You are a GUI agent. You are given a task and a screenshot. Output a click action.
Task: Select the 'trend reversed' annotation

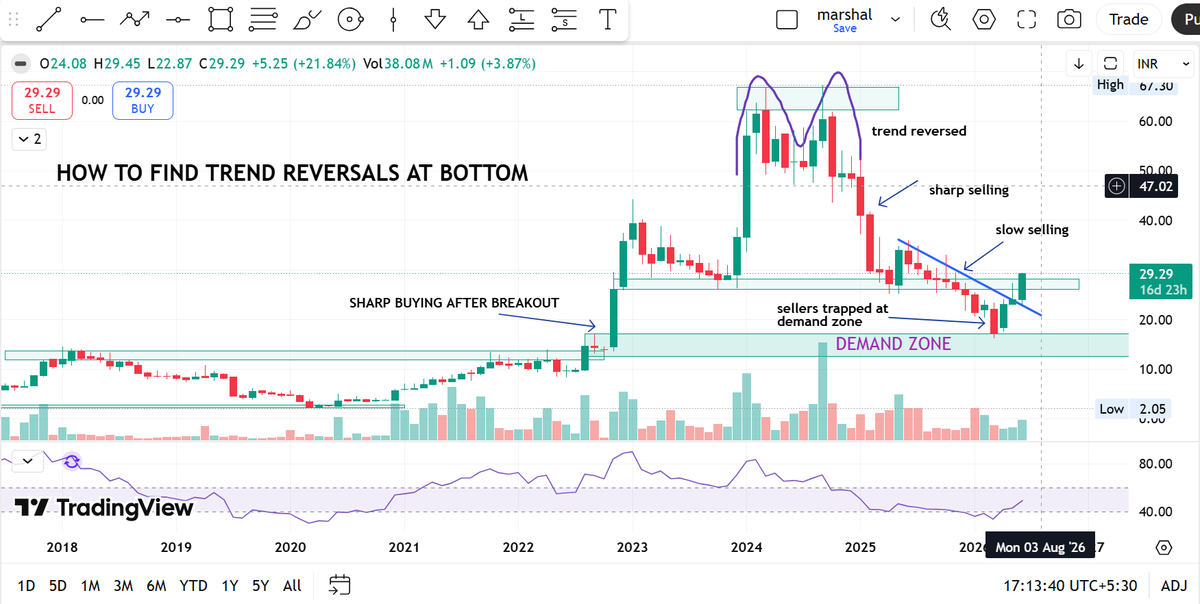919,131
